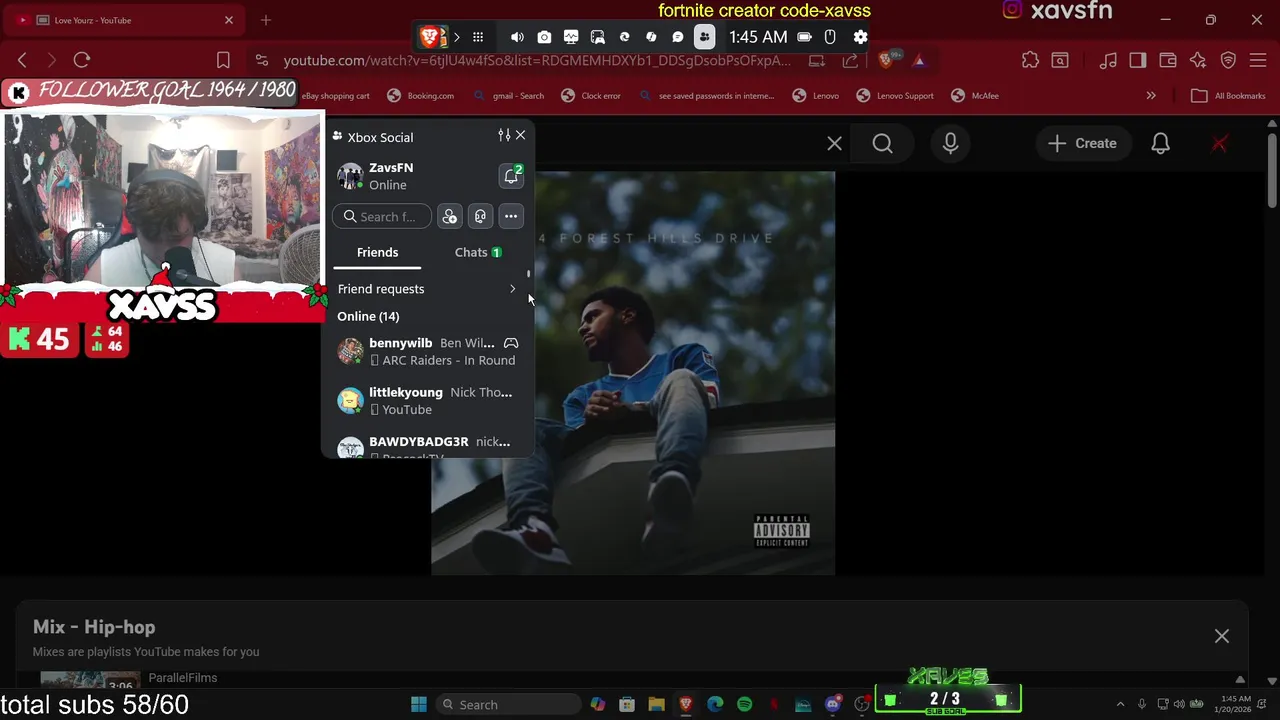The height and width of the screenshot is (720, 1280).
Task: Close the Mix - Hip-hop playlist panel
Action: tap(1222, 636)
